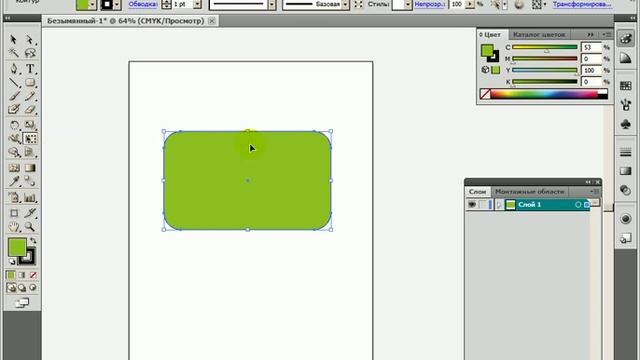Viewport: 640px width, 360px height.
Task: Swap fill and stroke colors arrow
Action: point(33,241)
